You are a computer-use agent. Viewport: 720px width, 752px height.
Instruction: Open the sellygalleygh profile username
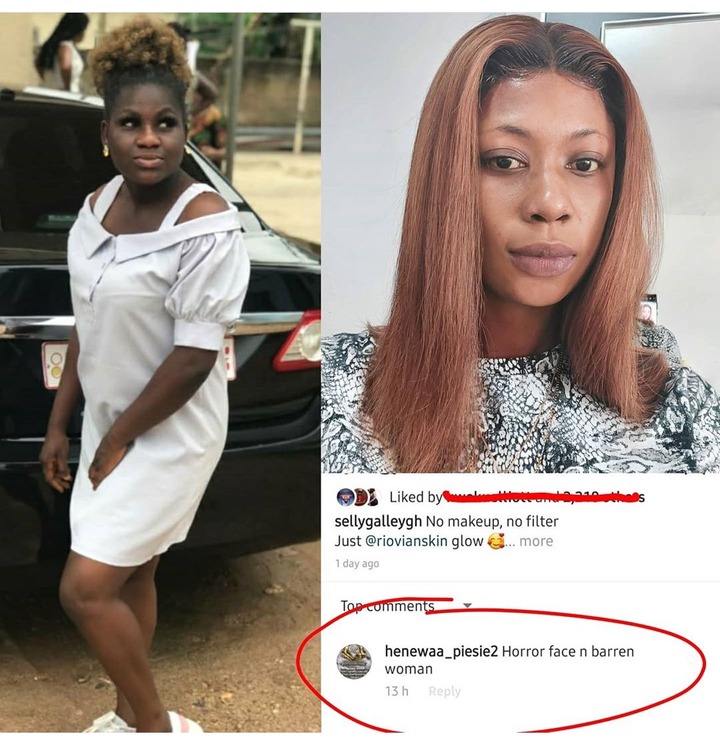tap(378, 521)
